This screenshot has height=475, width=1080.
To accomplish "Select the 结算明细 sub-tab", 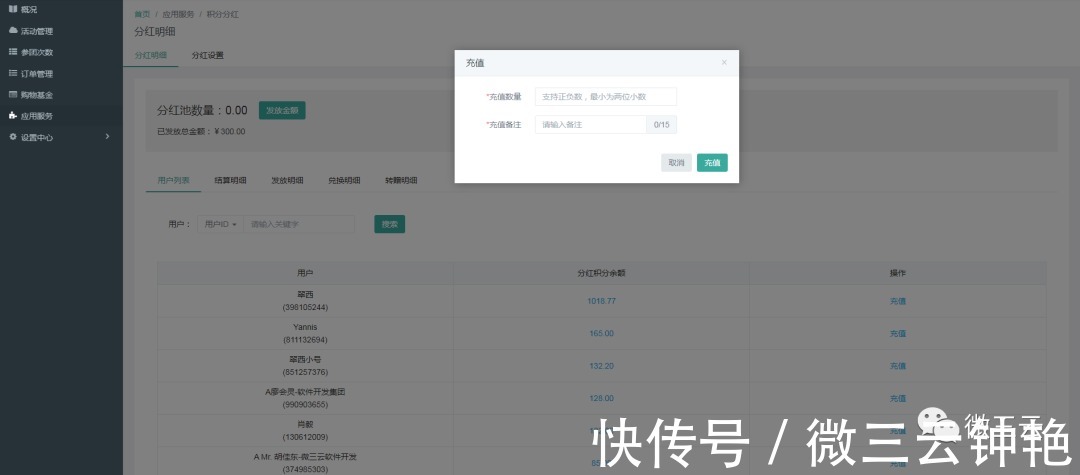I will pyautogui.click(x=230, y=180).
